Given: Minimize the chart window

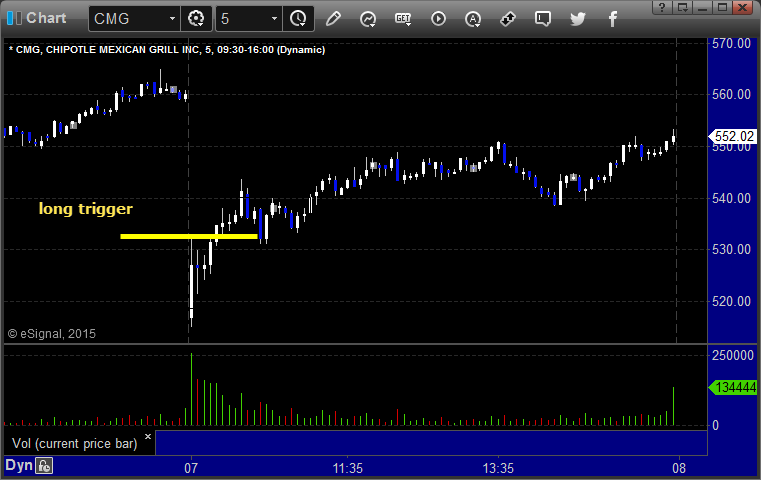Looking at the screenshot, I should pos(703,7).
